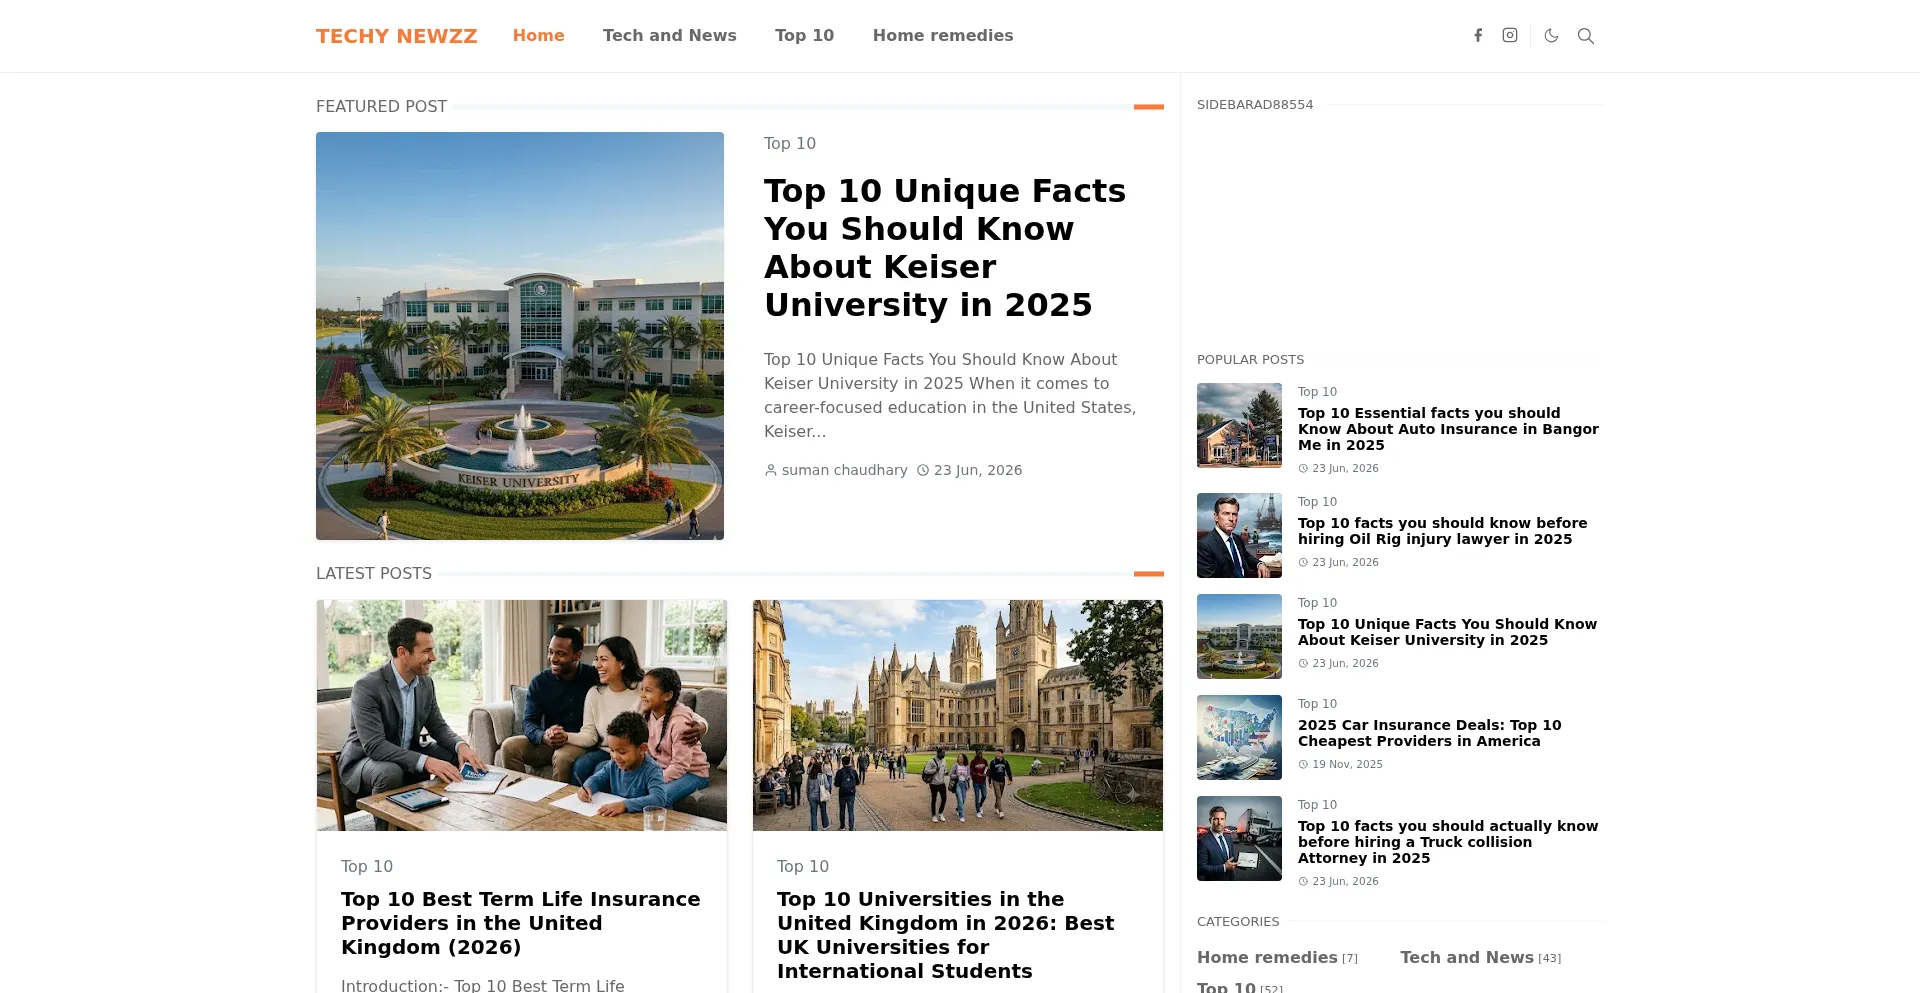Browse the Home remedies category

click(1267, 958)
